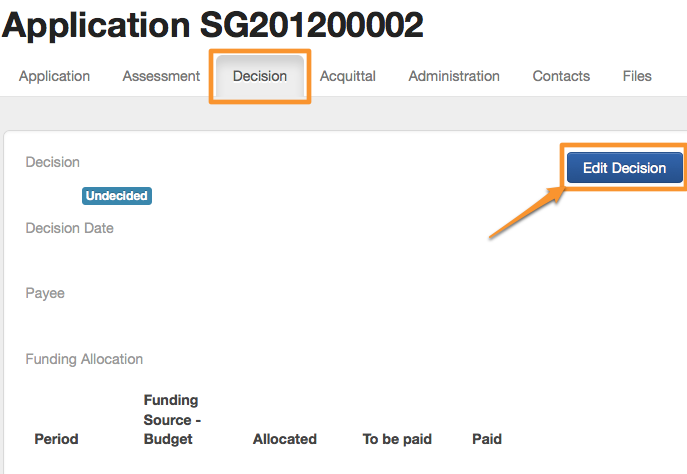Click the Funding Allocation heading
The image size is (687, 474).
coord(84,359)
